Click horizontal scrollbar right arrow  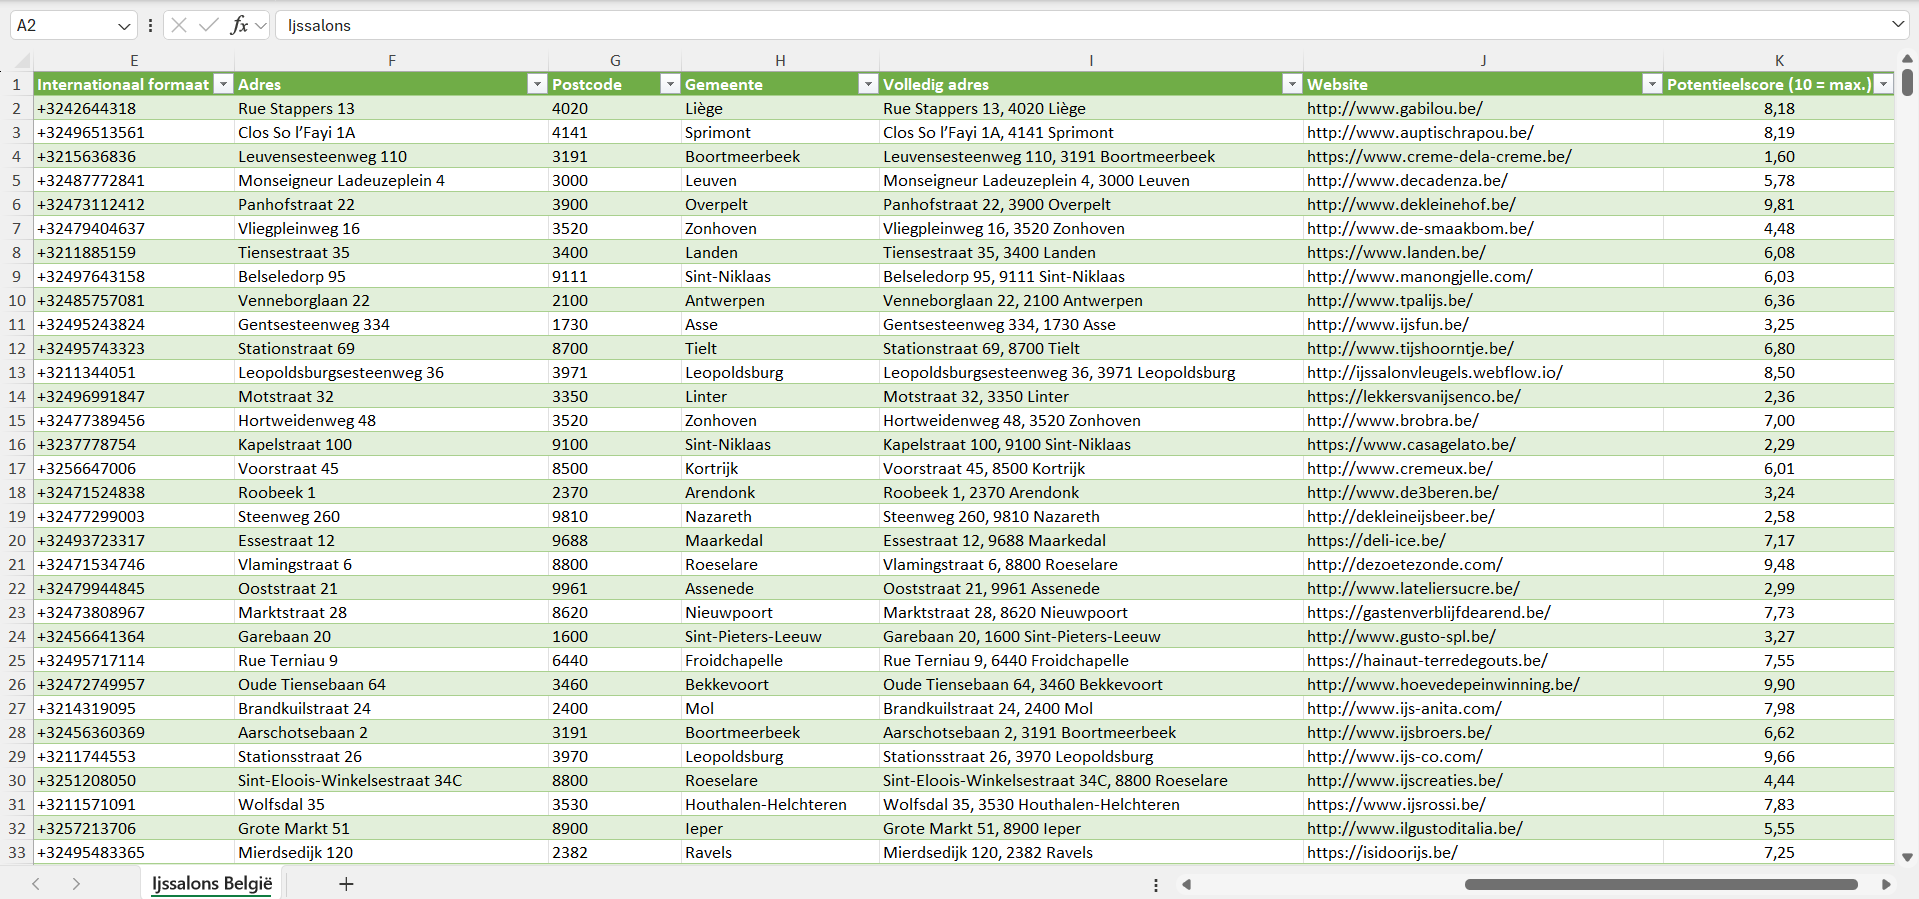1886,884
